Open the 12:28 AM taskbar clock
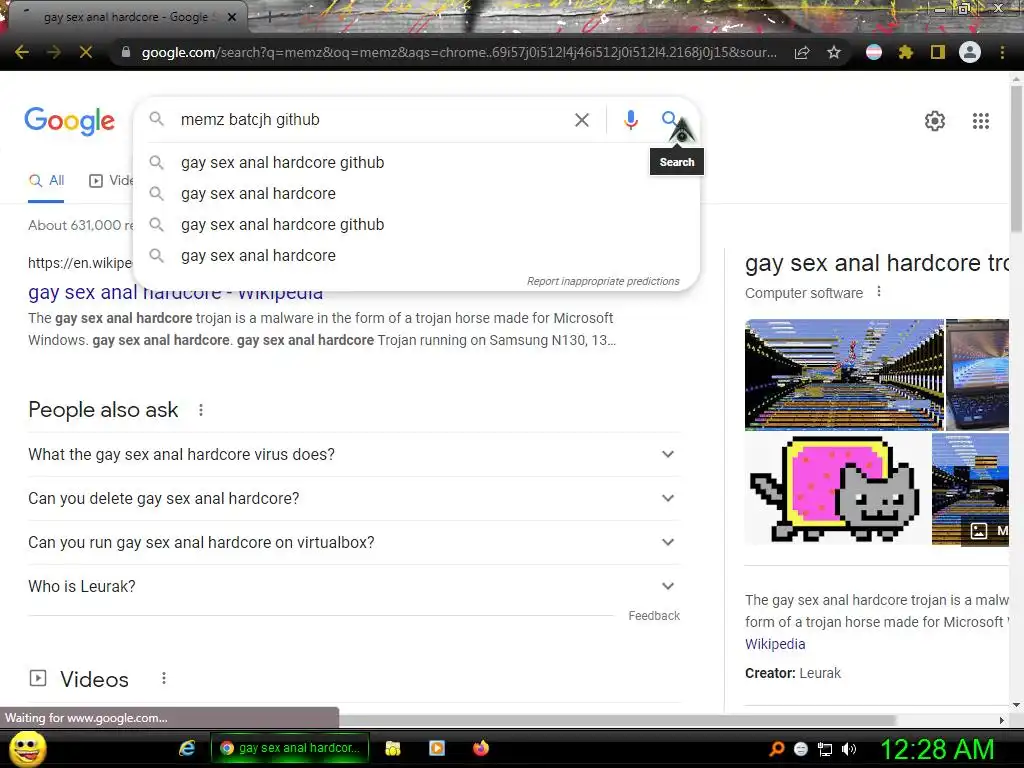Image resolution: width=1024 pixels, height=768 pixels. click(937, 749)
